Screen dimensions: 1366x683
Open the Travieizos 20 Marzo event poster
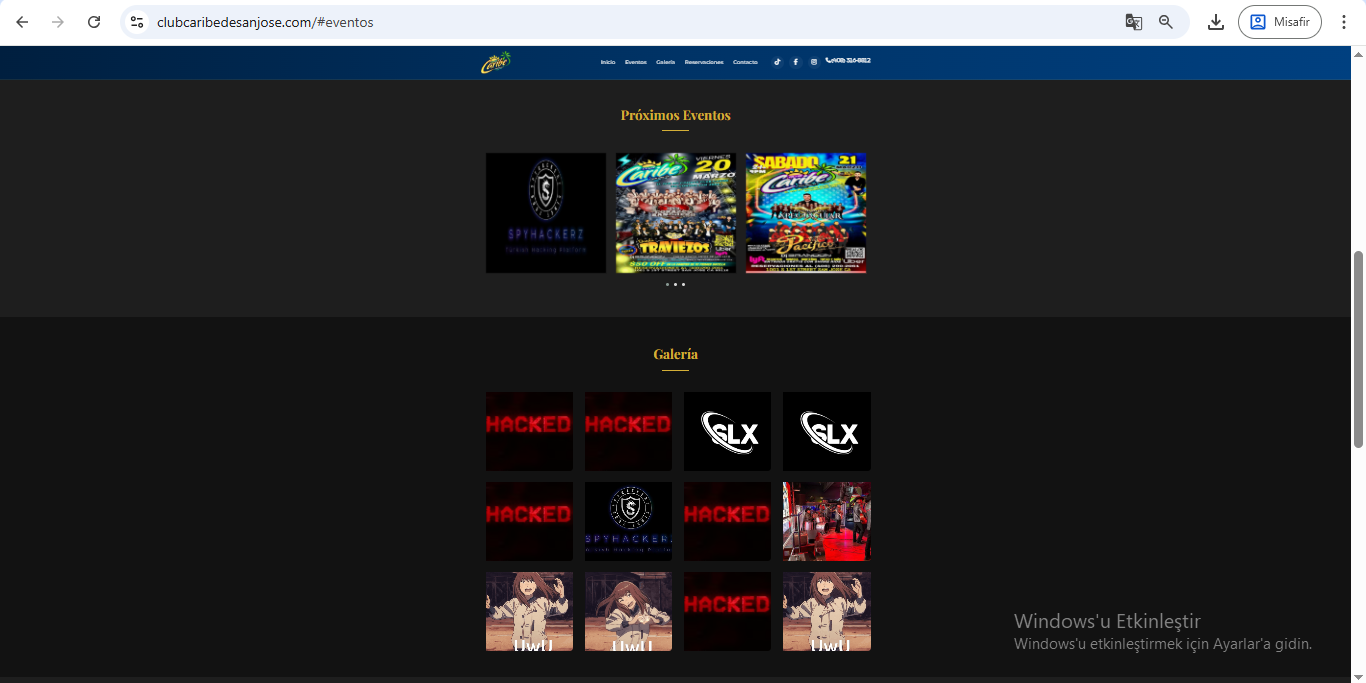pyautogui.click(x=676, y=213)
